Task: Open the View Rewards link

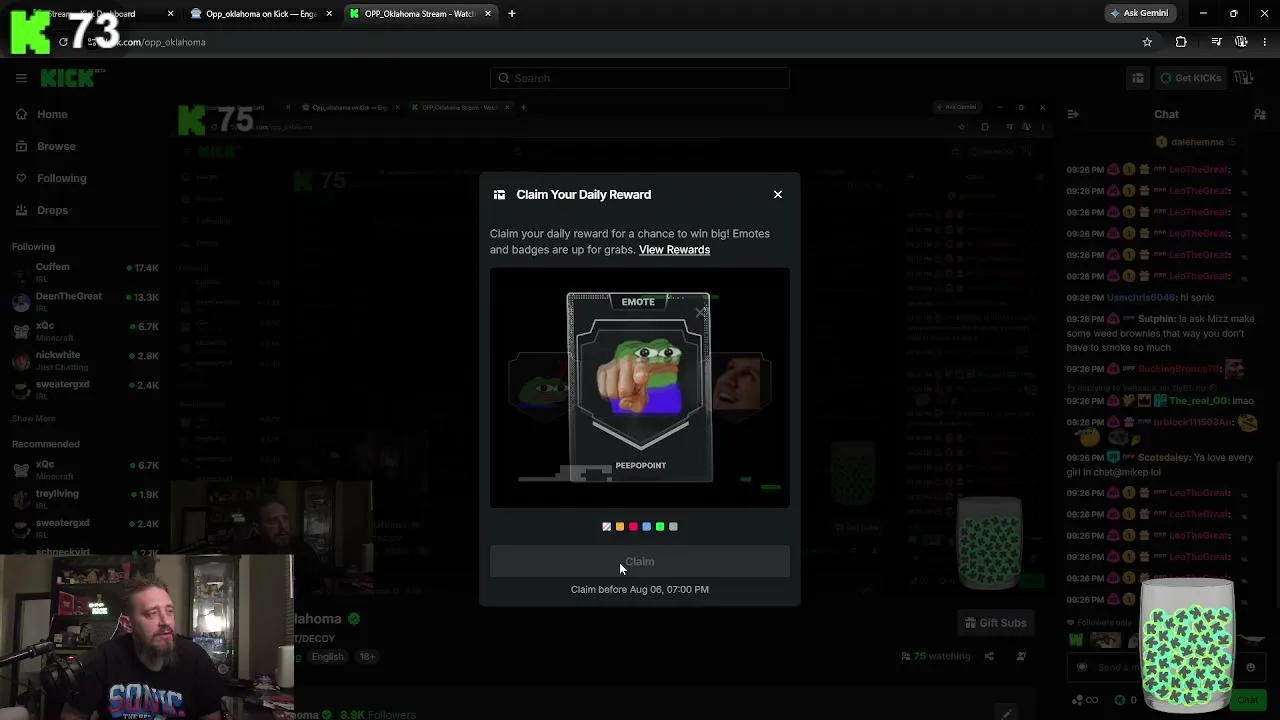Action: click(674, 250)
